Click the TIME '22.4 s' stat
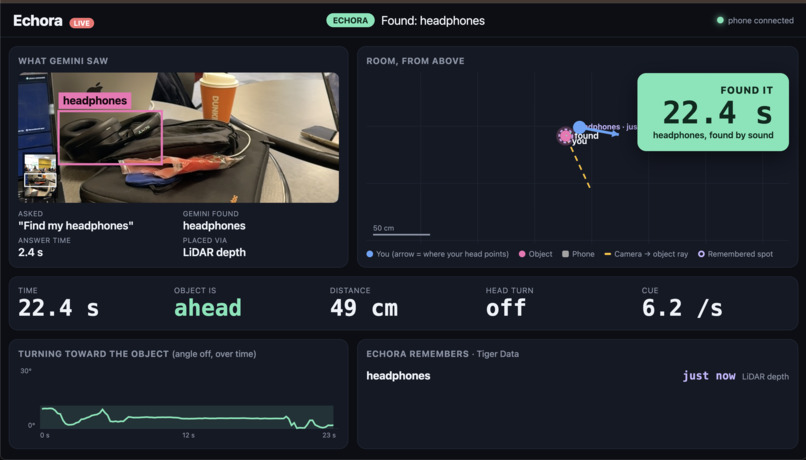The height and width of the screenshot is (460, 806). (58, 308)
